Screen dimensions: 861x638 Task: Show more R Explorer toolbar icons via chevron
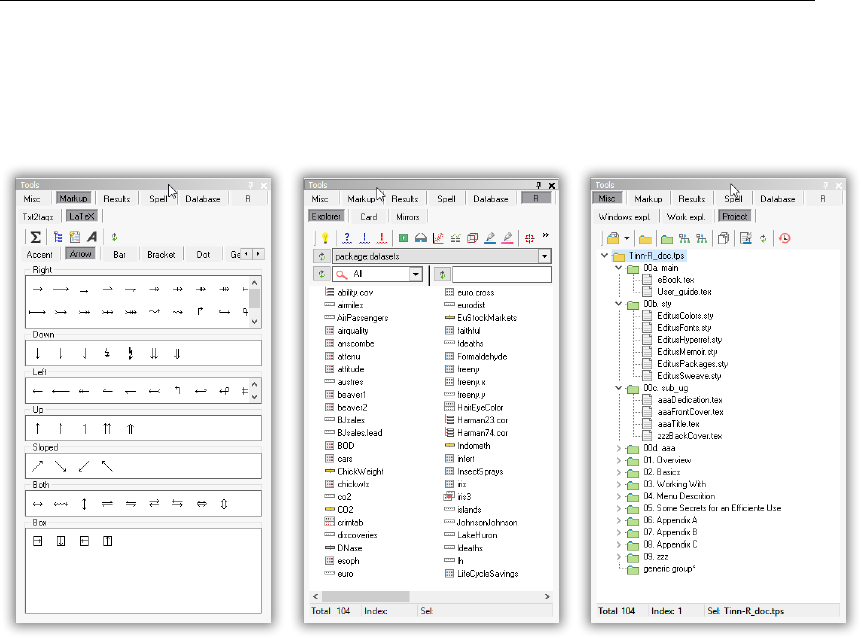tap(545, 236)
